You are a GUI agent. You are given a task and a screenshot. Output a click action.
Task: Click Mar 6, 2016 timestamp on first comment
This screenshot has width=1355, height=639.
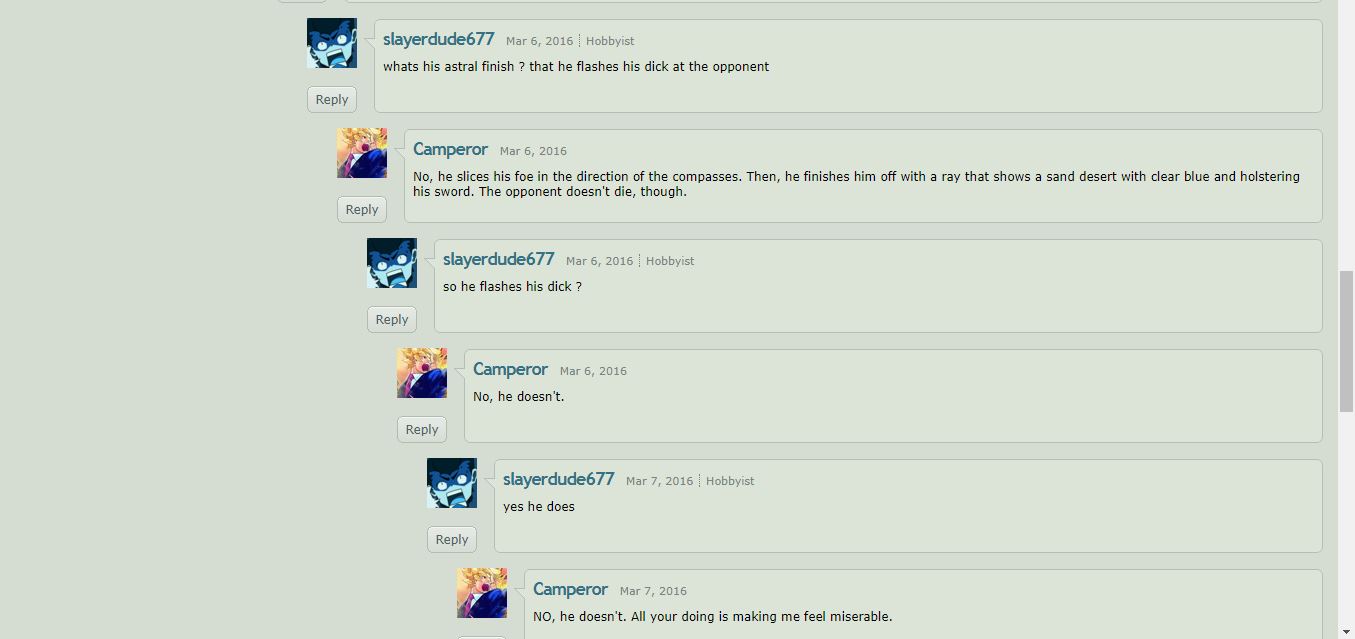pyautogui.click(x=539, y=41)
